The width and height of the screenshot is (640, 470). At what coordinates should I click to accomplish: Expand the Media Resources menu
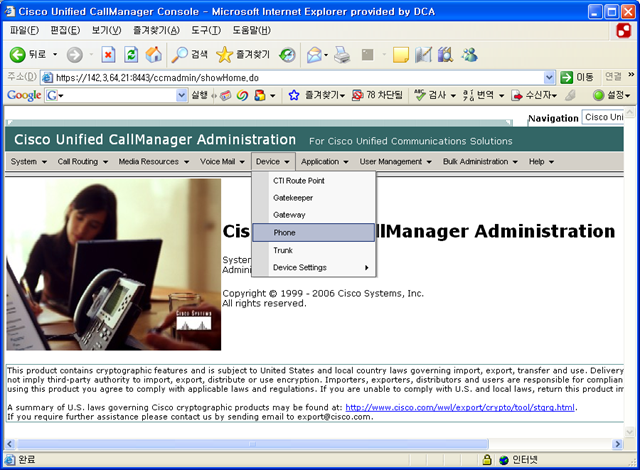click(x=153, y=162)
